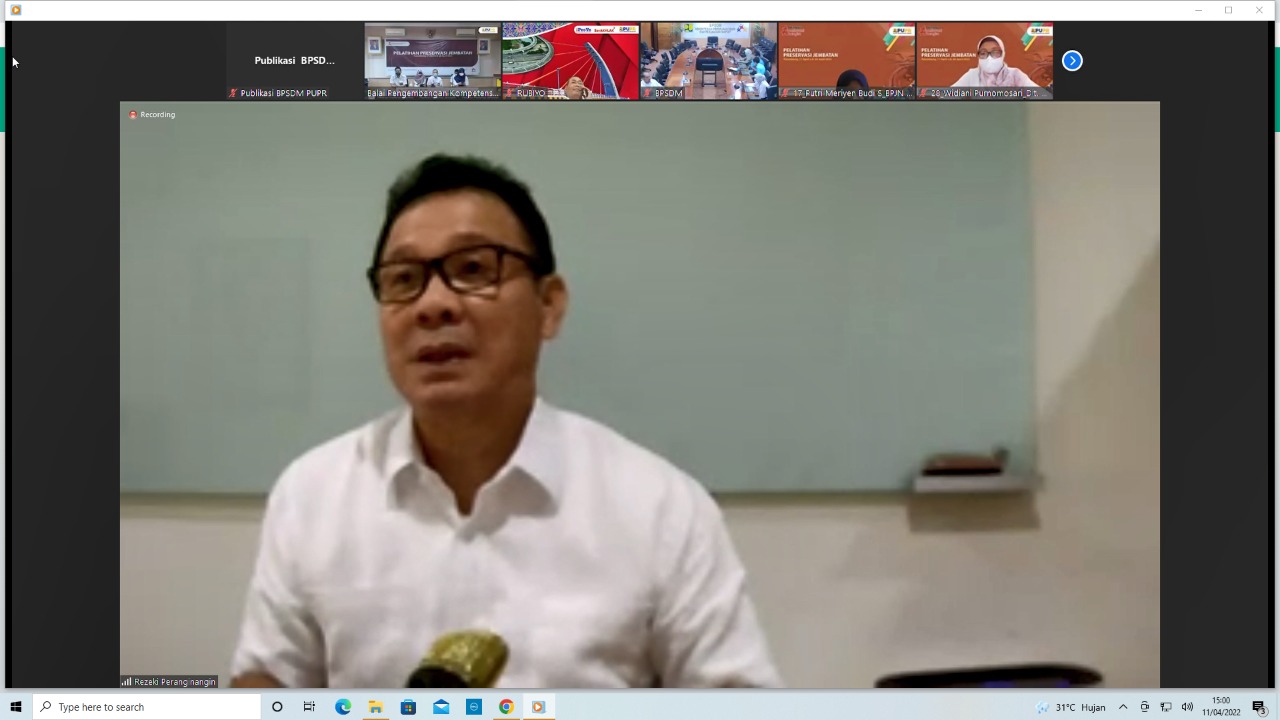Open the blue app next to Mail
The height and width of the screenshot is (720, 1280).
pos(474,707)
